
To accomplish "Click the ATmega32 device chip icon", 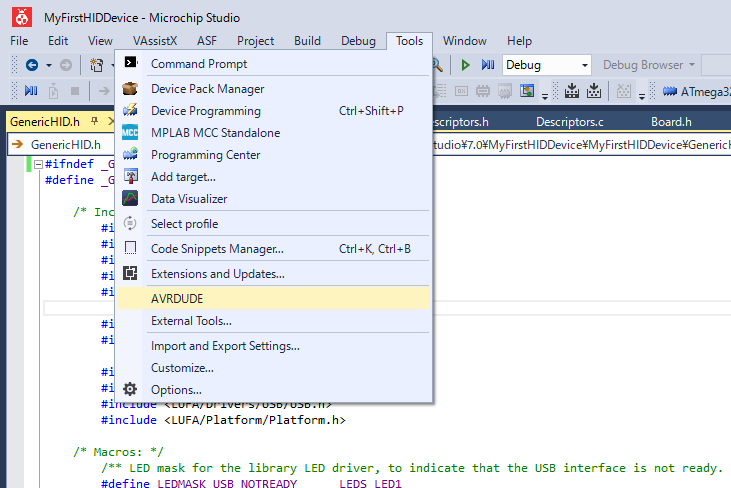I will [669, 91].
